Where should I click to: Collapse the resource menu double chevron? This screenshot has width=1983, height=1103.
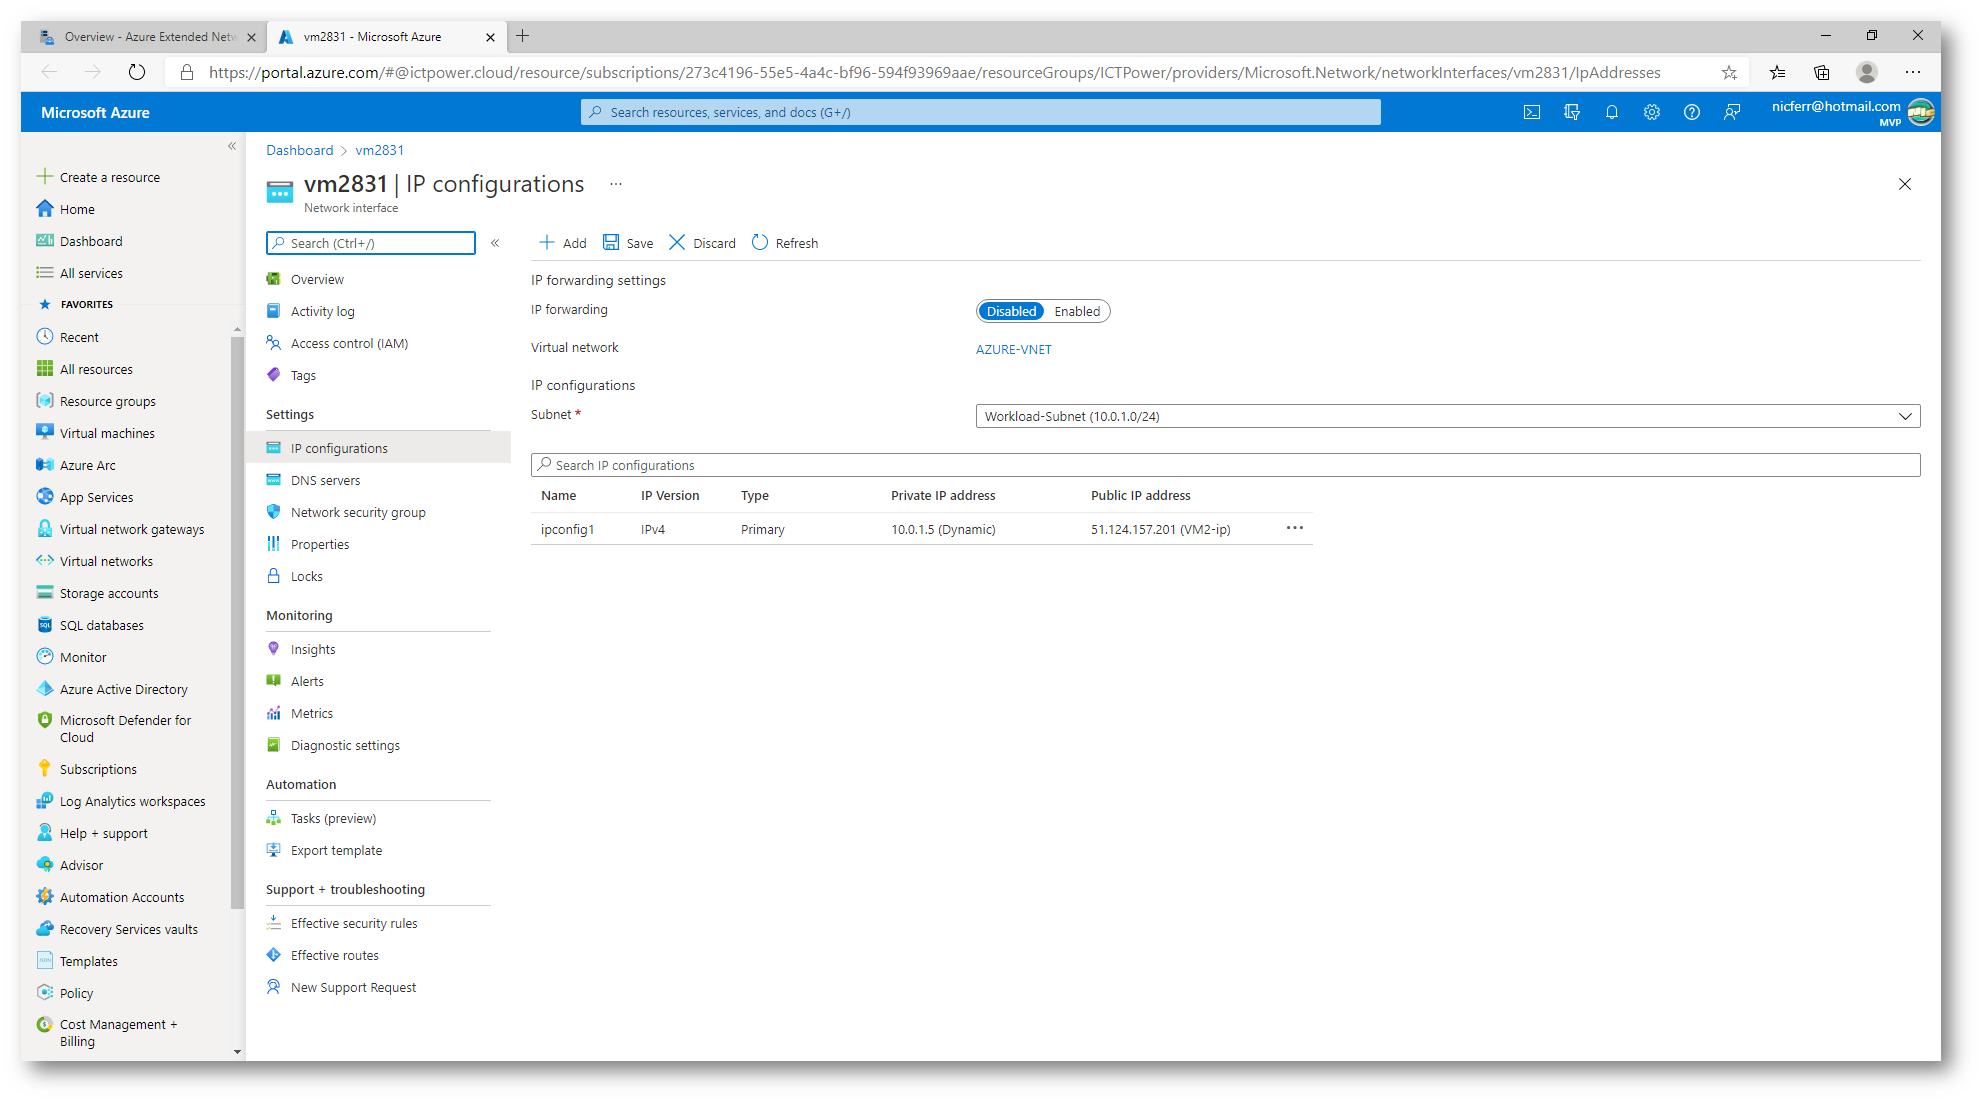click(x=495, y=243)
